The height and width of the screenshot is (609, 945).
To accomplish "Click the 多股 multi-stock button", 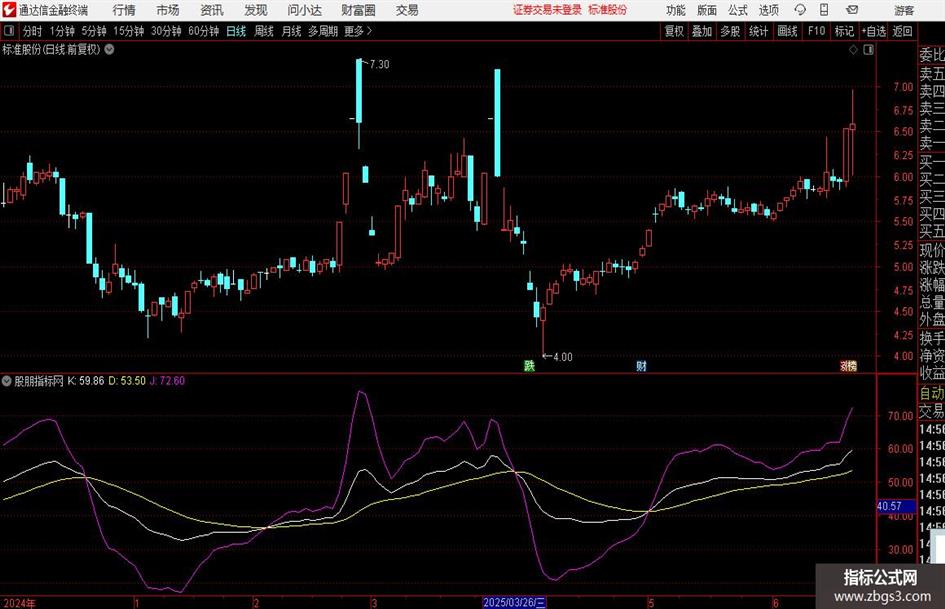I will click(730, 31).
